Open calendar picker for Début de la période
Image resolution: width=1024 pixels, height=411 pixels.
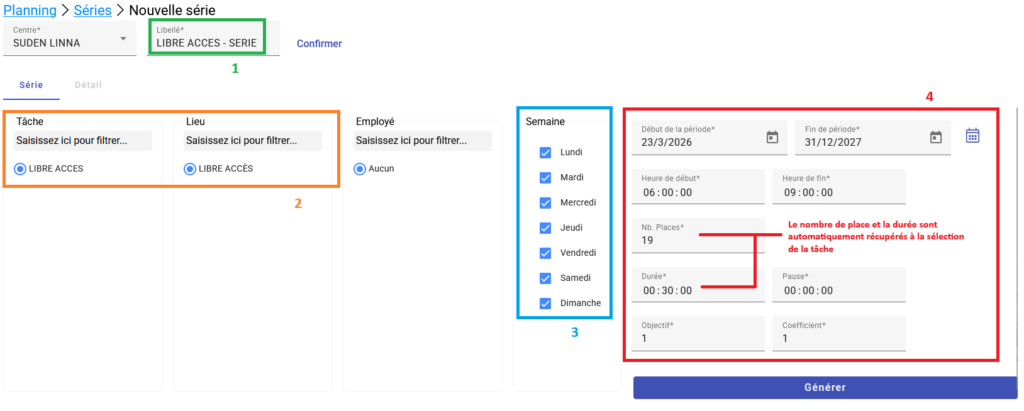pos(772,138)
